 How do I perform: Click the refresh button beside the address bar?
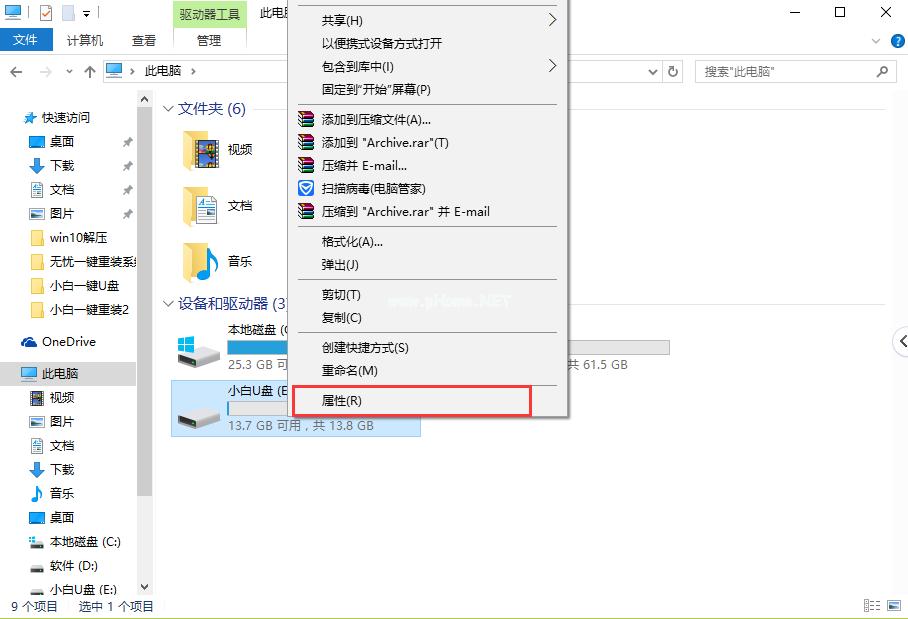click(x=674, y=72)
